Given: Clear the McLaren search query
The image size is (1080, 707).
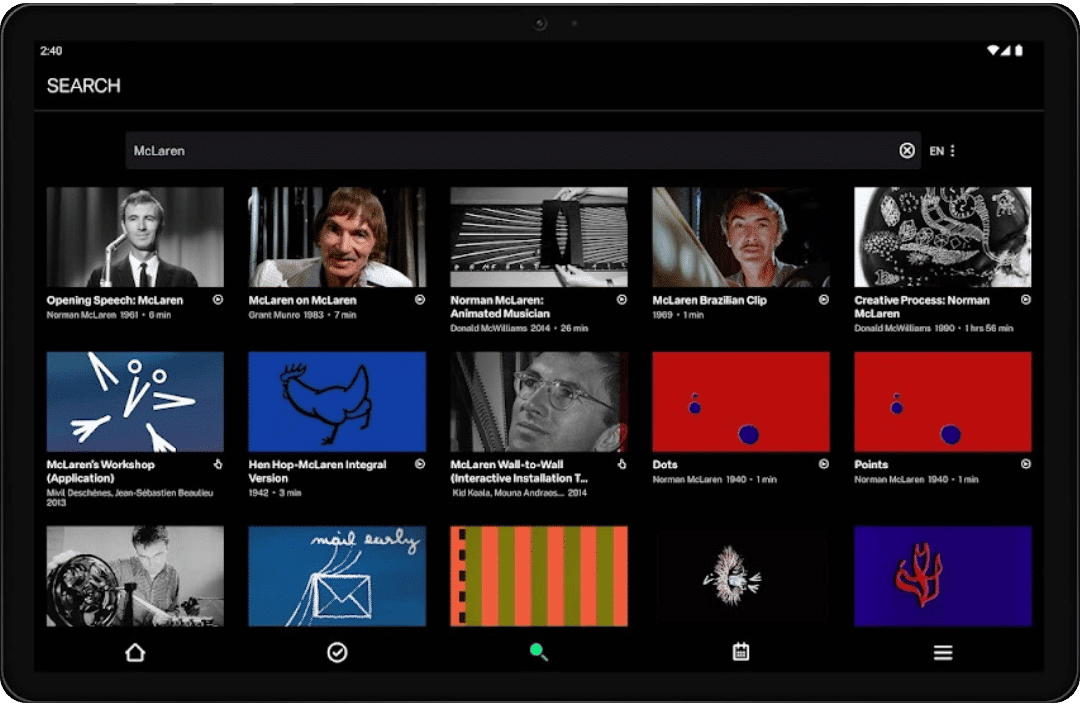Looking at the screenshot, I should (x=907, y=150).
